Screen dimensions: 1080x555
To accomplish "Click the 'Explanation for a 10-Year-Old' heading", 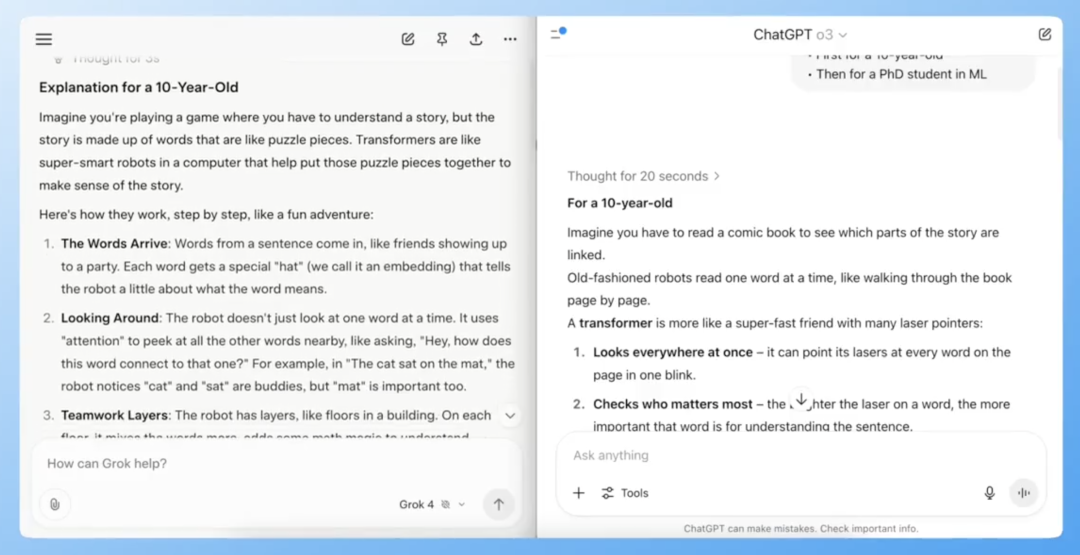I will (x=138, y=87).
